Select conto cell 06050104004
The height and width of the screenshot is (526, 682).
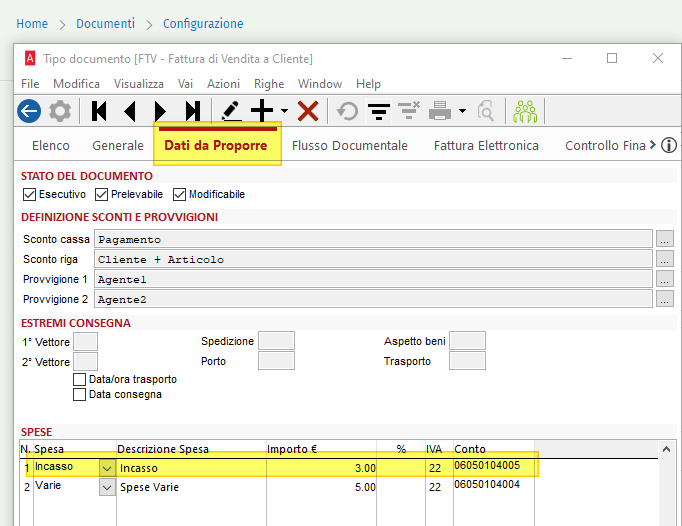(493, 487)
